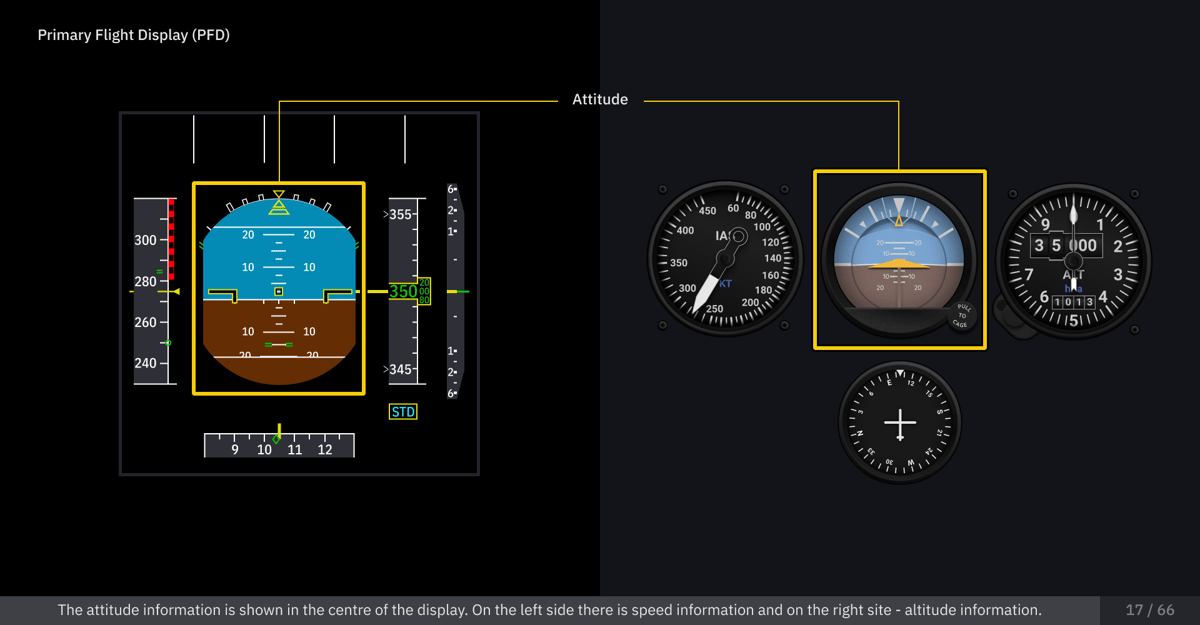The width and height of the screenshot is (1200, 625).
Task: Open the 17 / 66 page counter
Action: click(x=1149, y=610)
